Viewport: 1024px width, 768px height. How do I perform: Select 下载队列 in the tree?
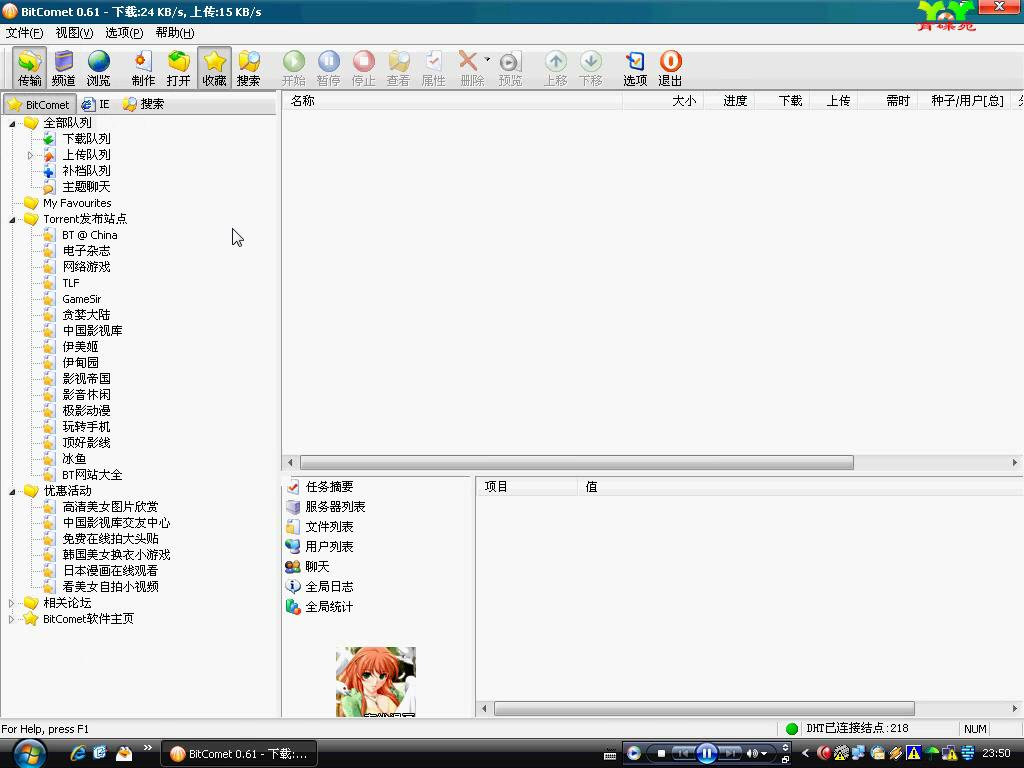click(86, 138)
